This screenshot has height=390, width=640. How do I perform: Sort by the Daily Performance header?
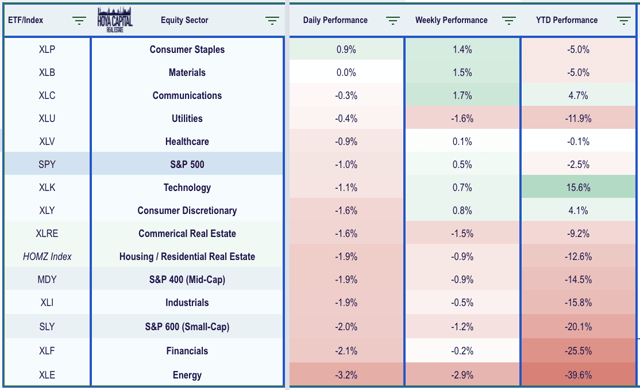click(335, 20)
